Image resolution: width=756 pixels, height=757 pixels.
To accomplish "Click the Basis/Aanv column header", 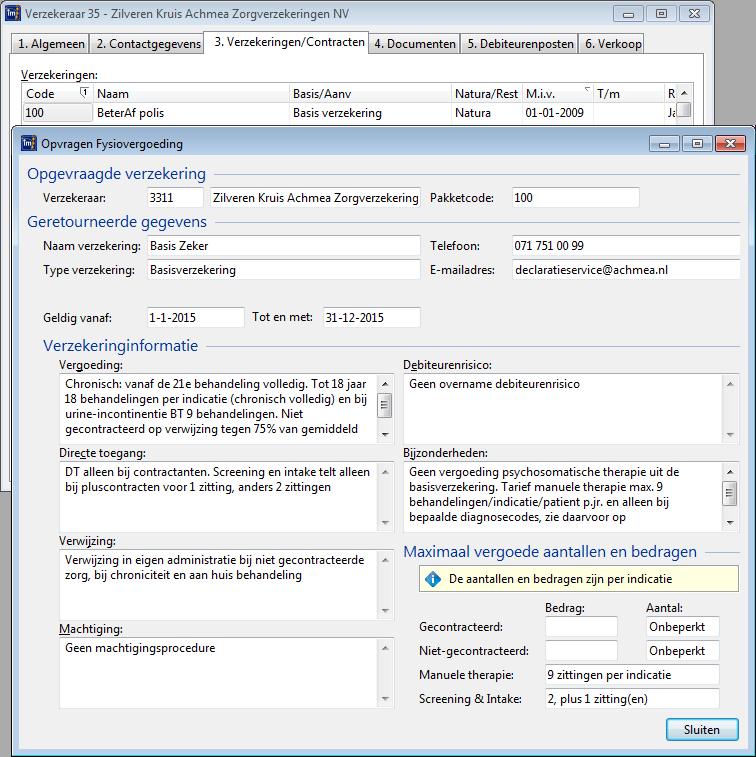I will [370, 94].
